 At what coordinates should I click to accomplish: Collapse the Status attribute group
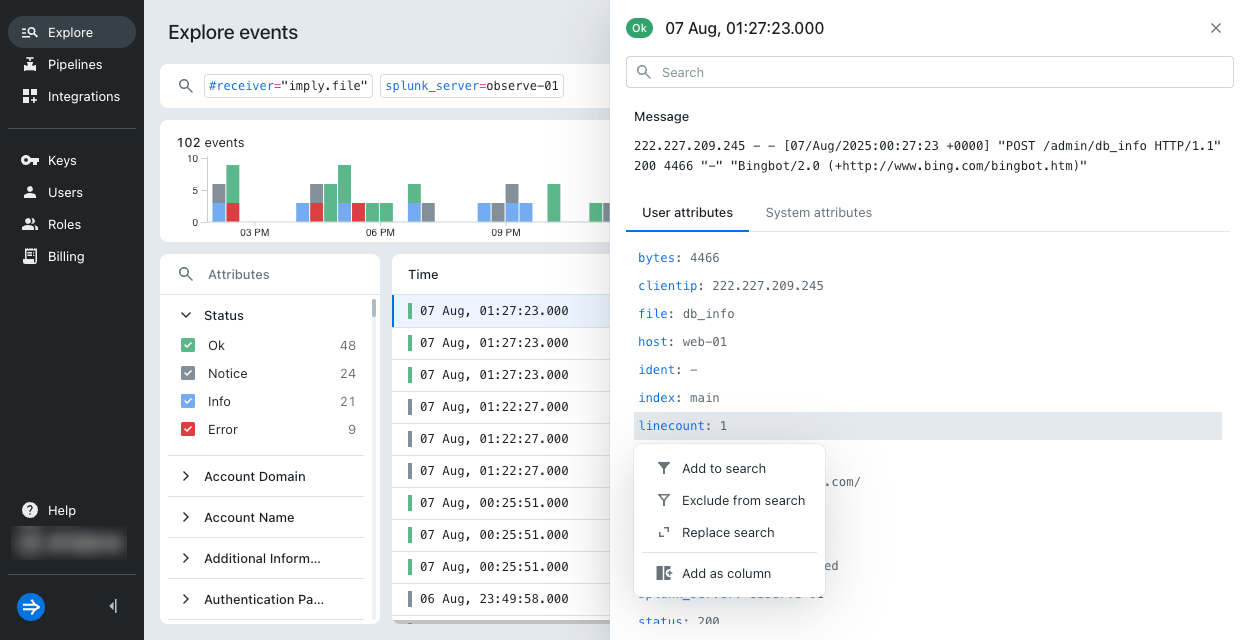[x=186, y=315]
